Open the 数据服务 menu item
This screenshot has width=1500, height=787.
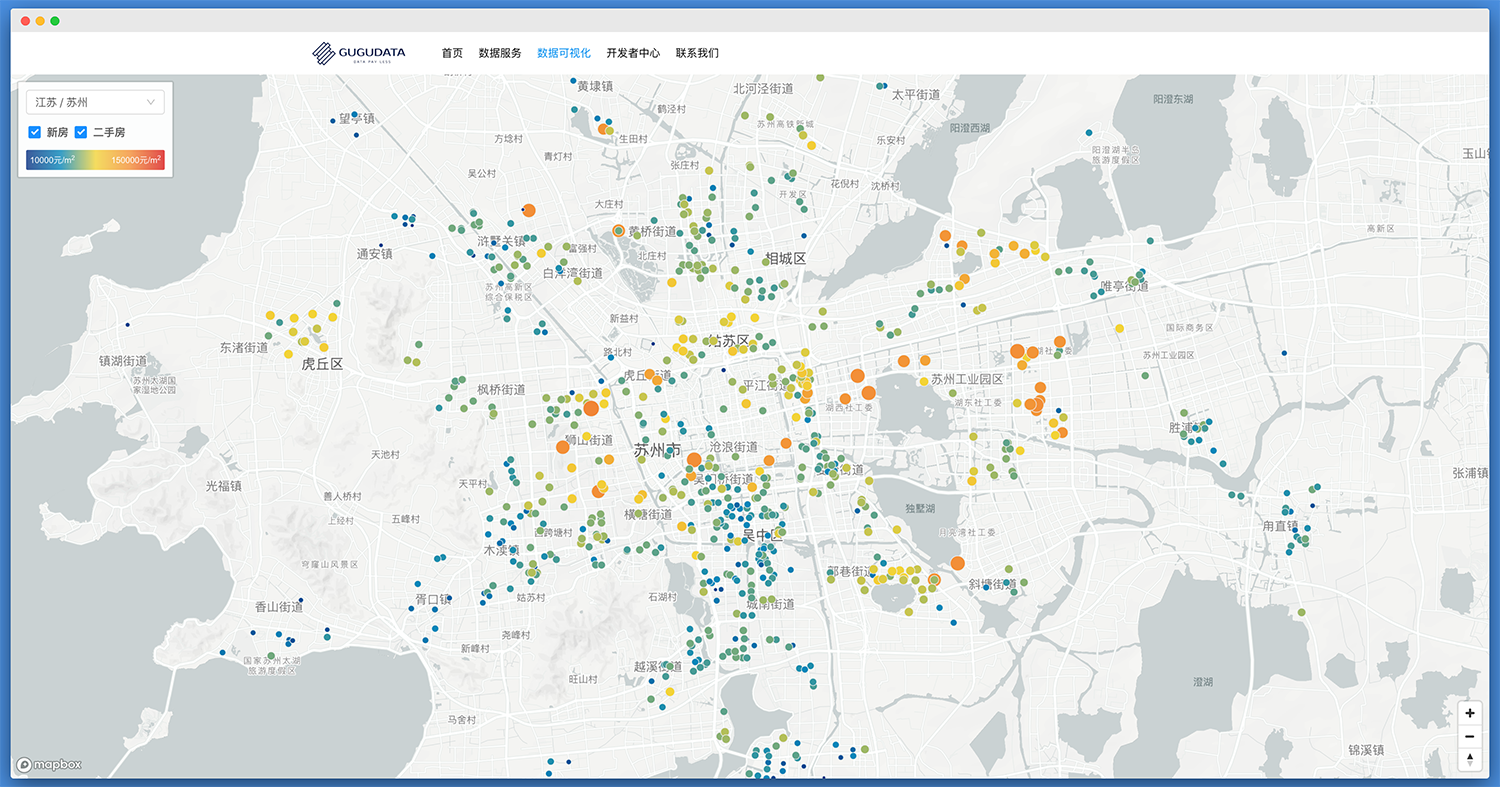pyautogui.click(x=500, y=53)
